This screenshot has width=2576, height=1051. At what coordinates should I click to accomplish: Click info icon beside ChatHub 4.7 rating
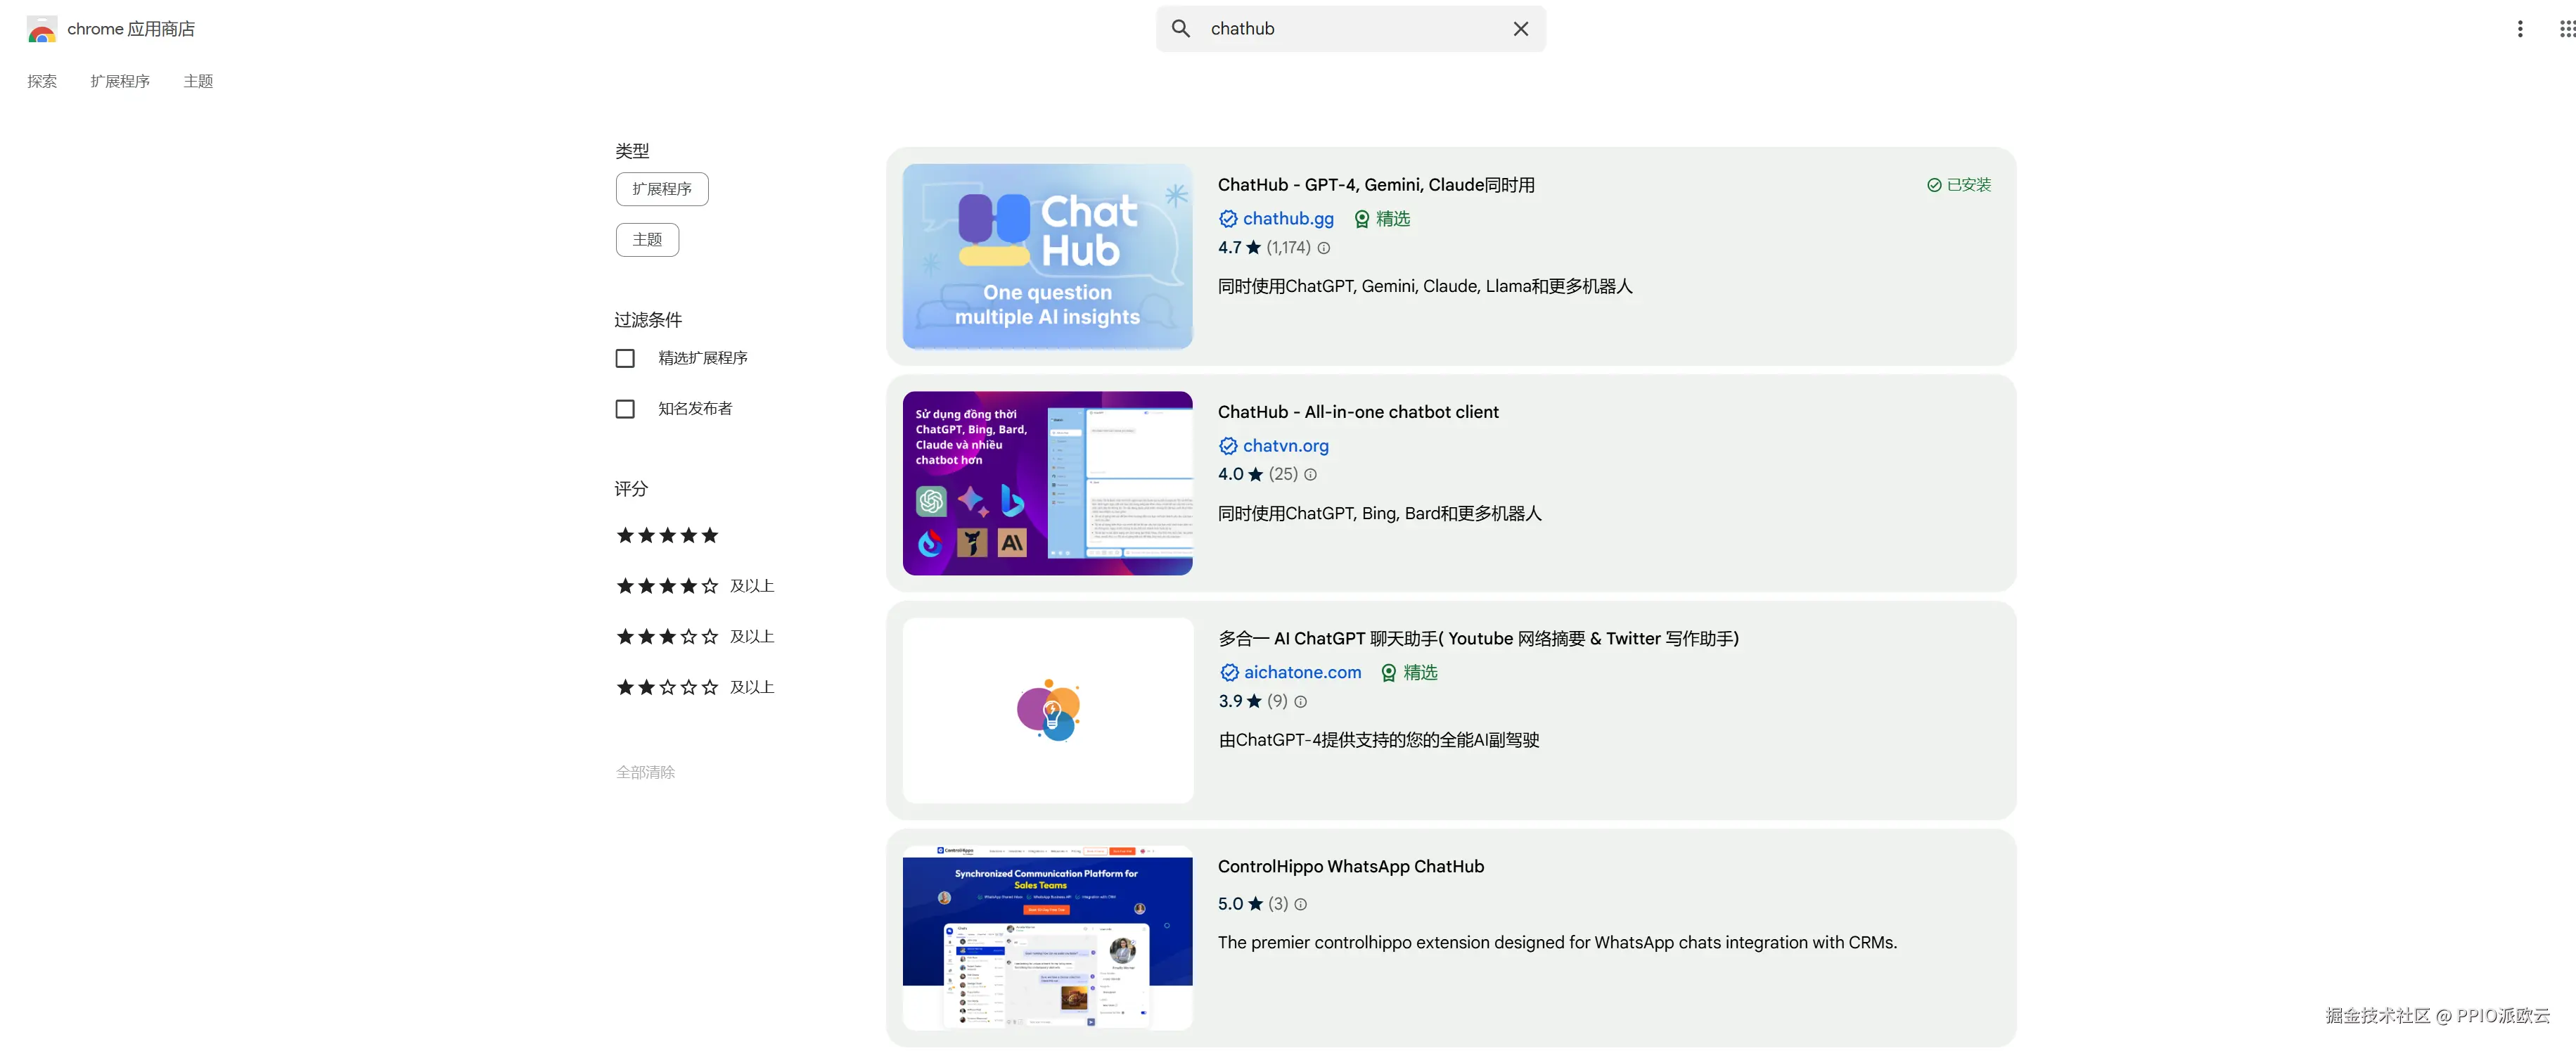[x=1324, y=248]
